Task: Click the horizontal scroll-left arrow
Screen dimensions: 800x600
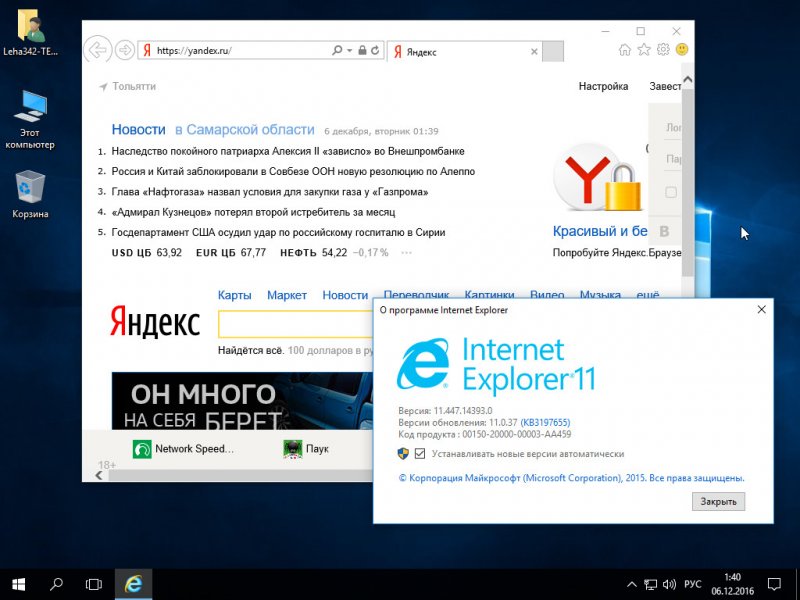Action: click(x=99, y=476)
